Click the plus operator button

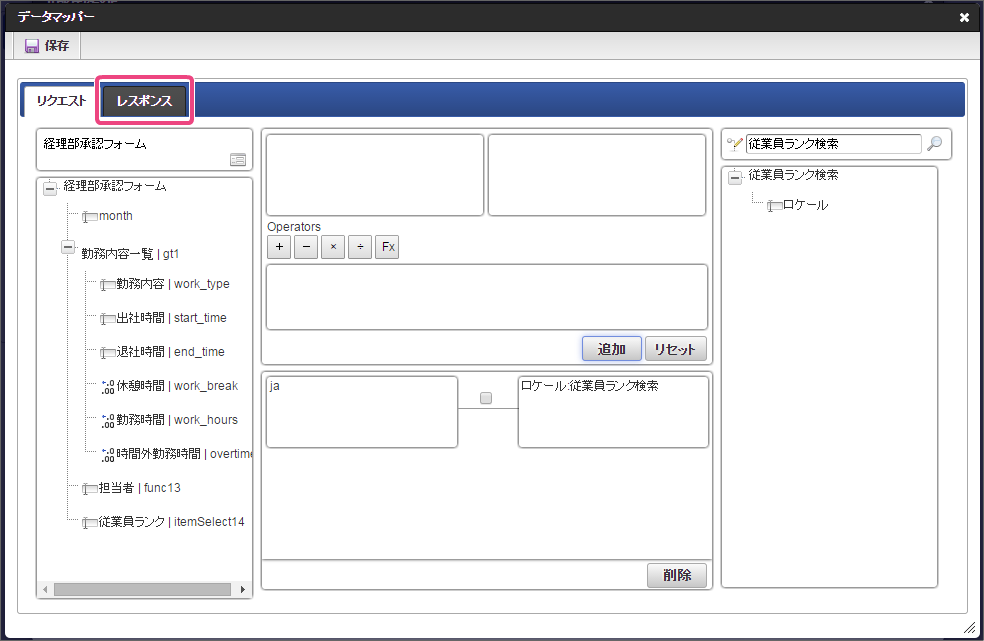click(x=279, y=247)
